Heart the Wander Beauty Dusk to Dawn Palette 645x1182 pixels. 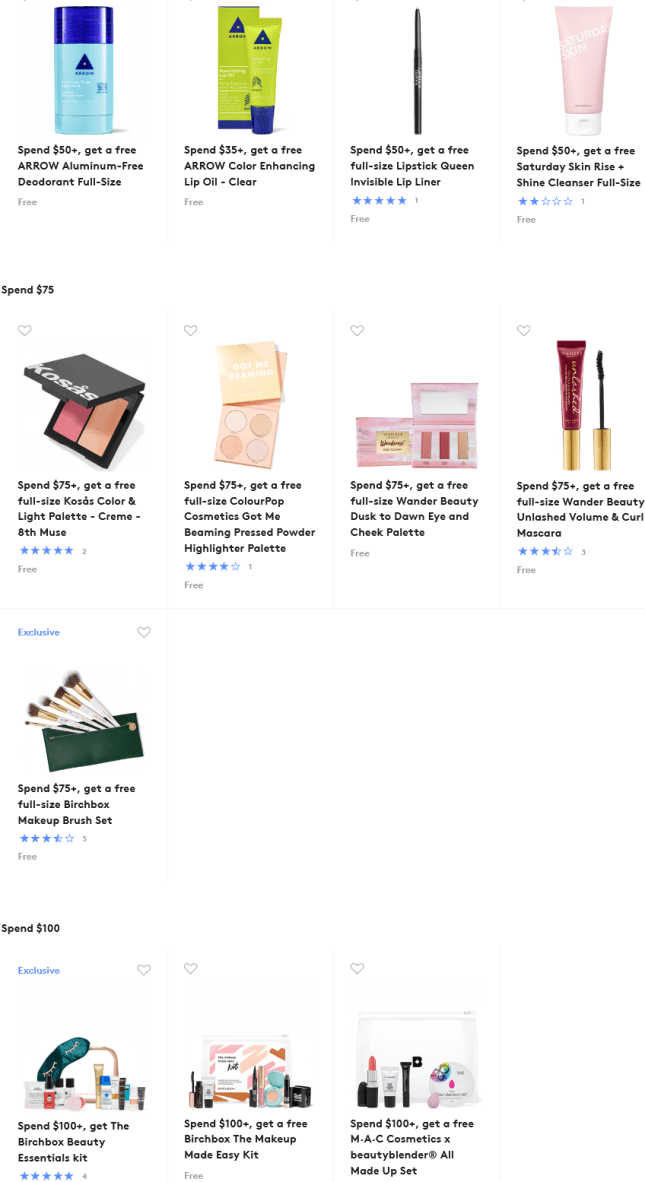[357, 331]
